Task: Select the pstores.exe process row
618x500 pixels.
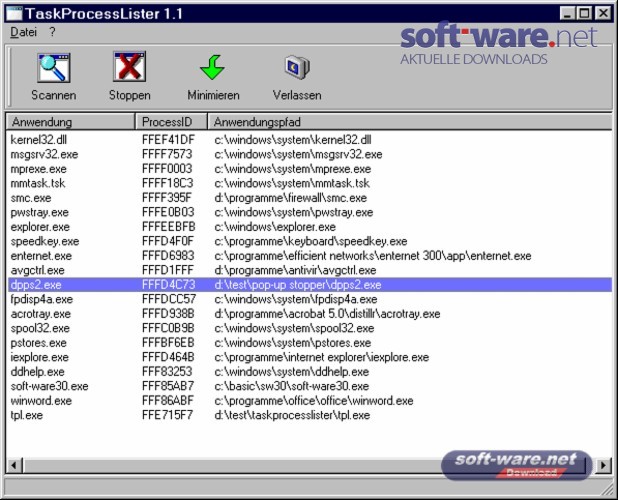Action: pos(310,343)
